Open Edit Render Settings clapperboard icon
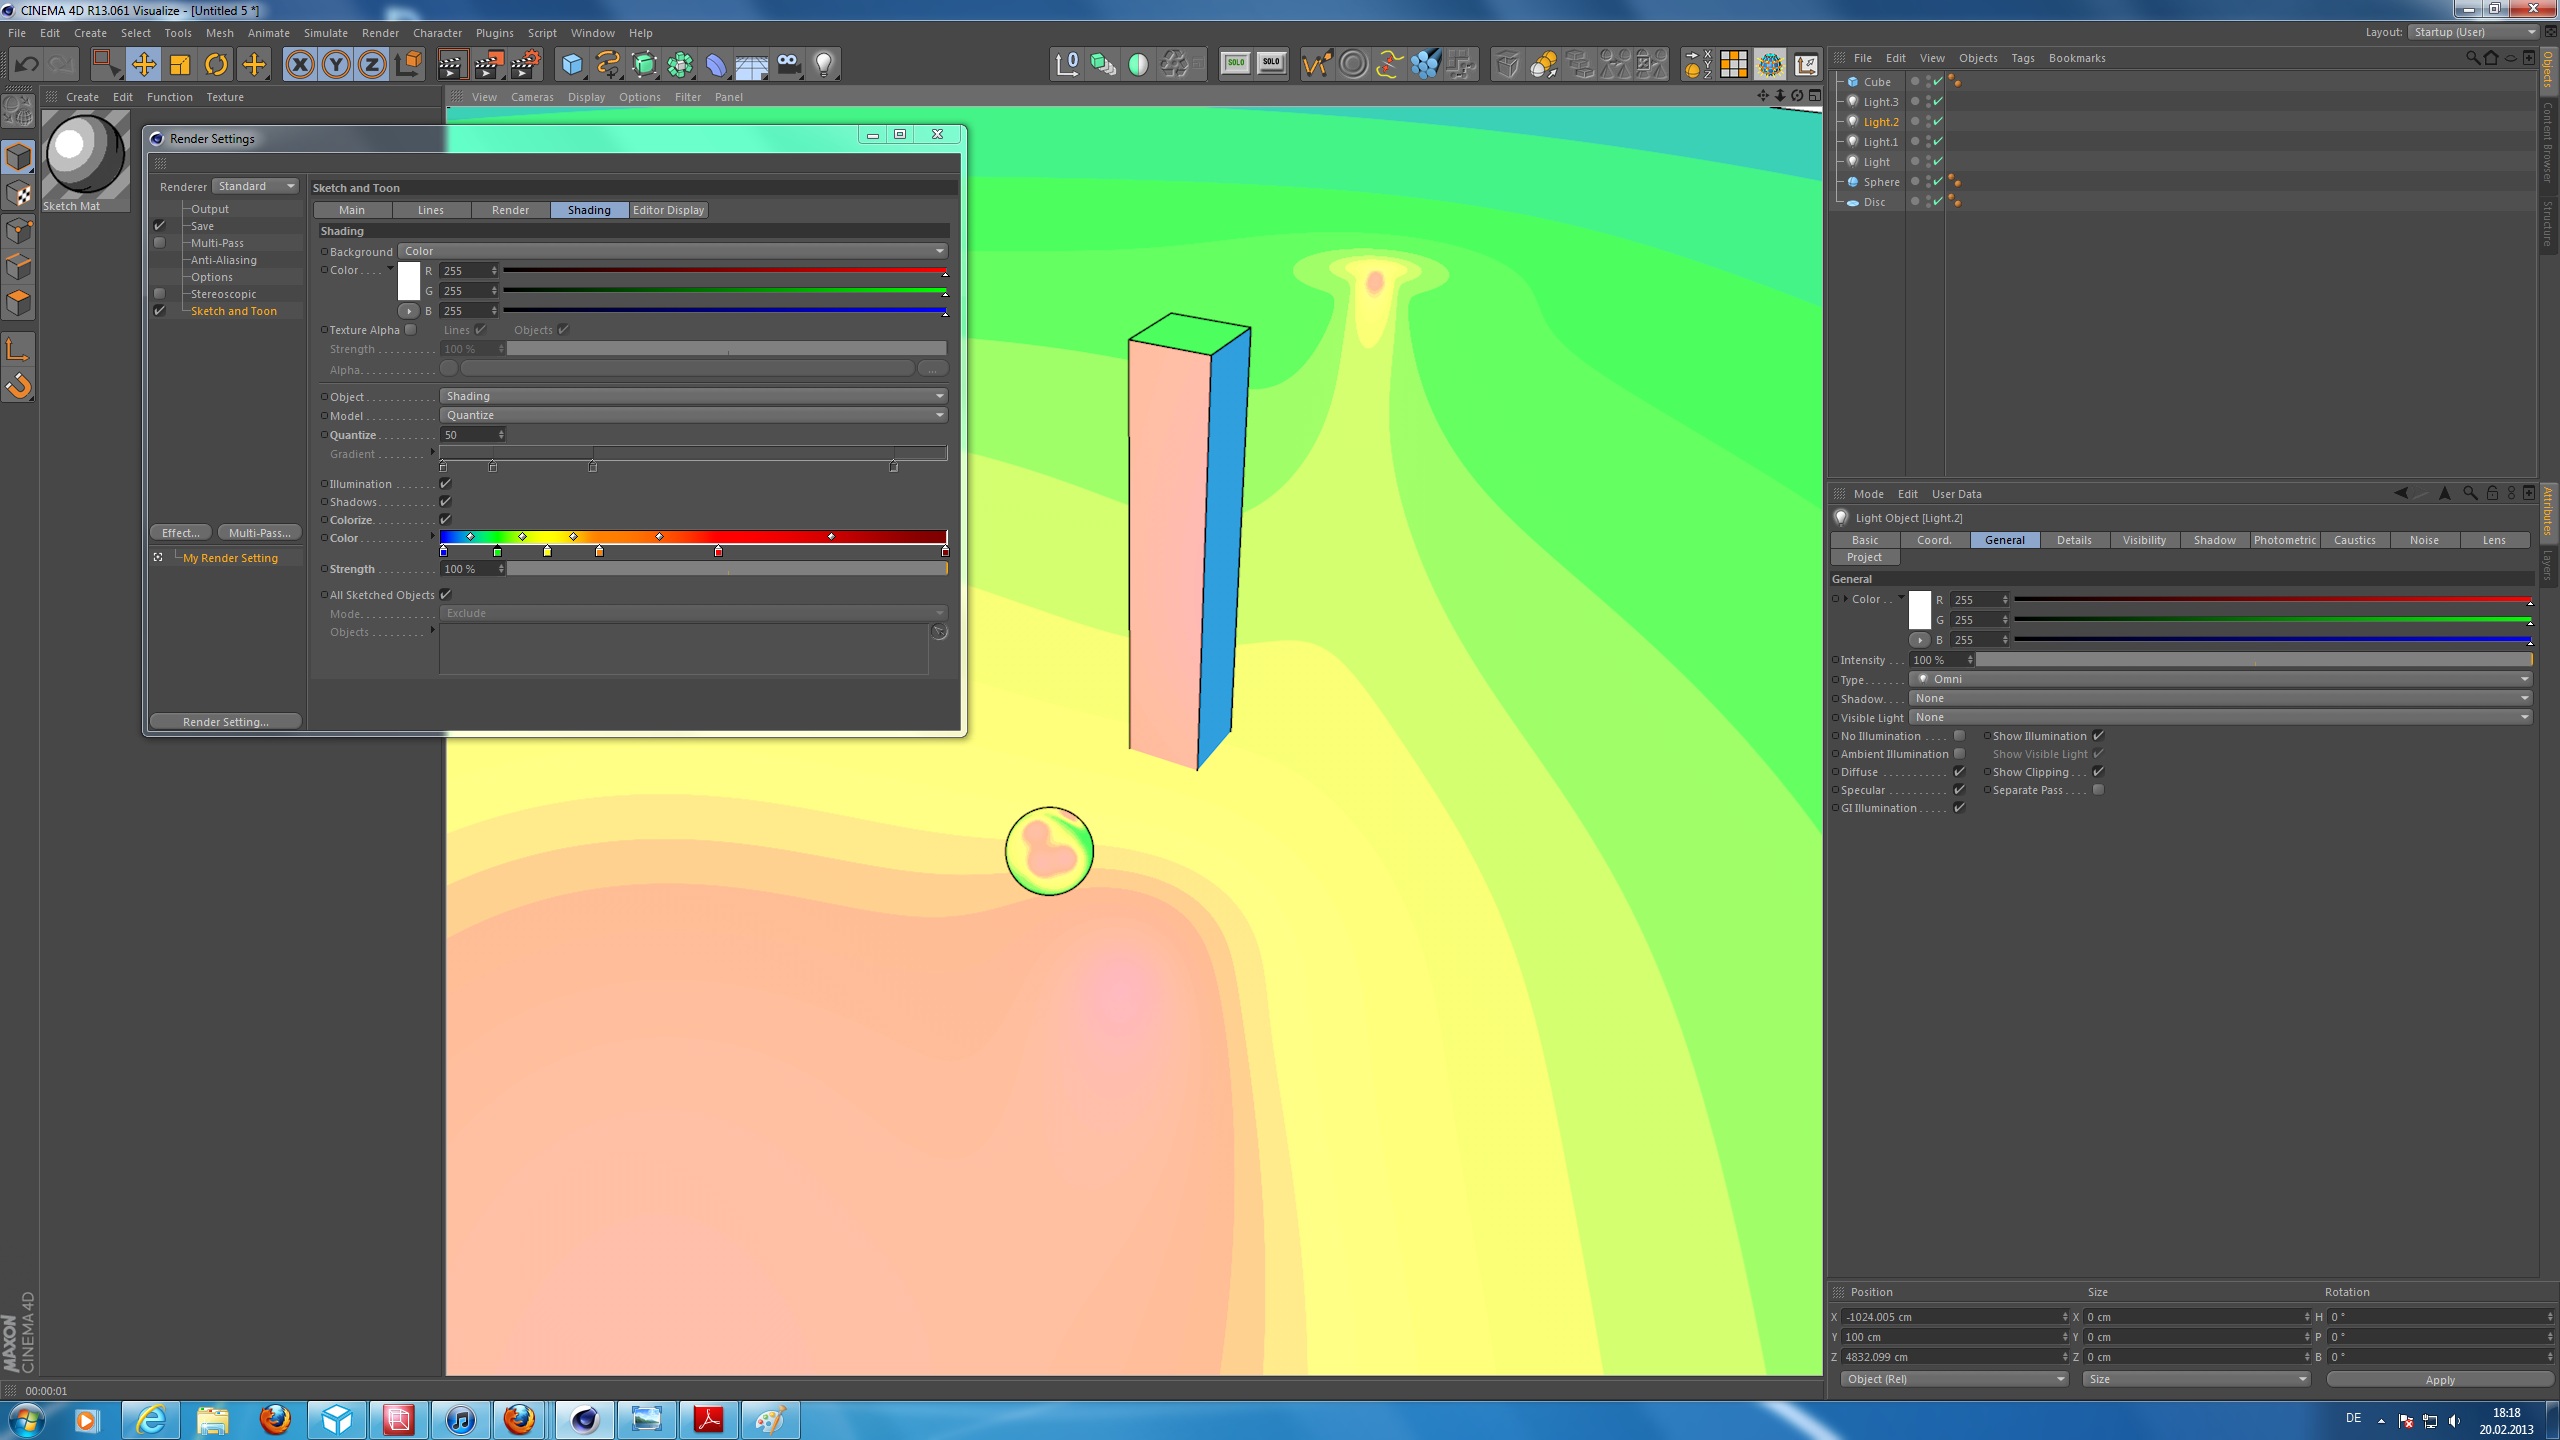Viewport: 2560px width, 1440px height. point(525,65)
